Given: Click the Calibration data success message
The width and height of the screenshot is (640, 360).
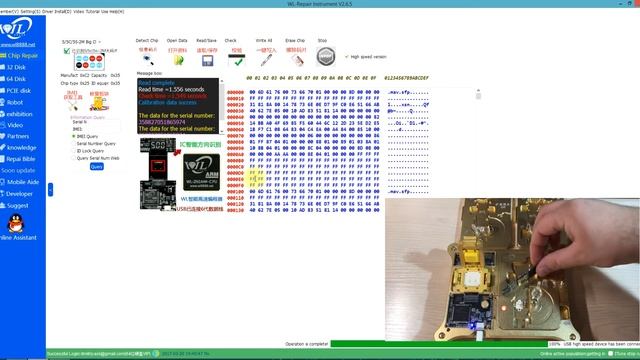Looking at the screenshot, I should (167, 102).
